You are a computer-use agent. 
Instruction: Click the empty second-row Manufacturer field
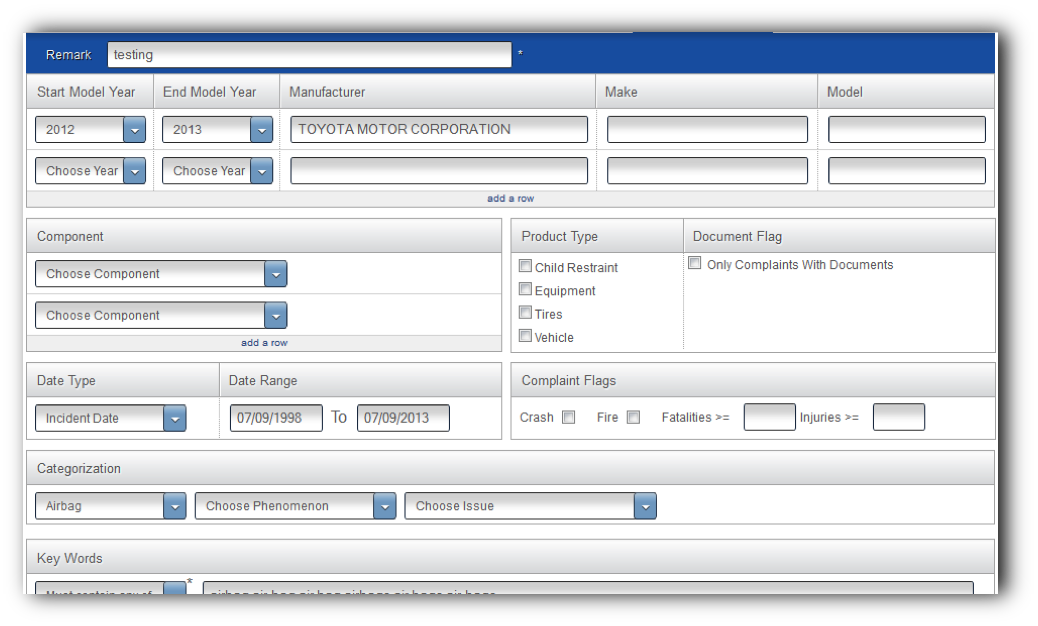(439, 171)
